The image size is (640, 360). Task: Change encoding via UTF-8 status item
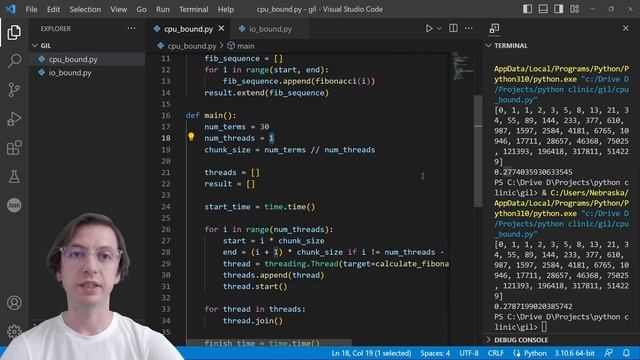tap(469, 353)
